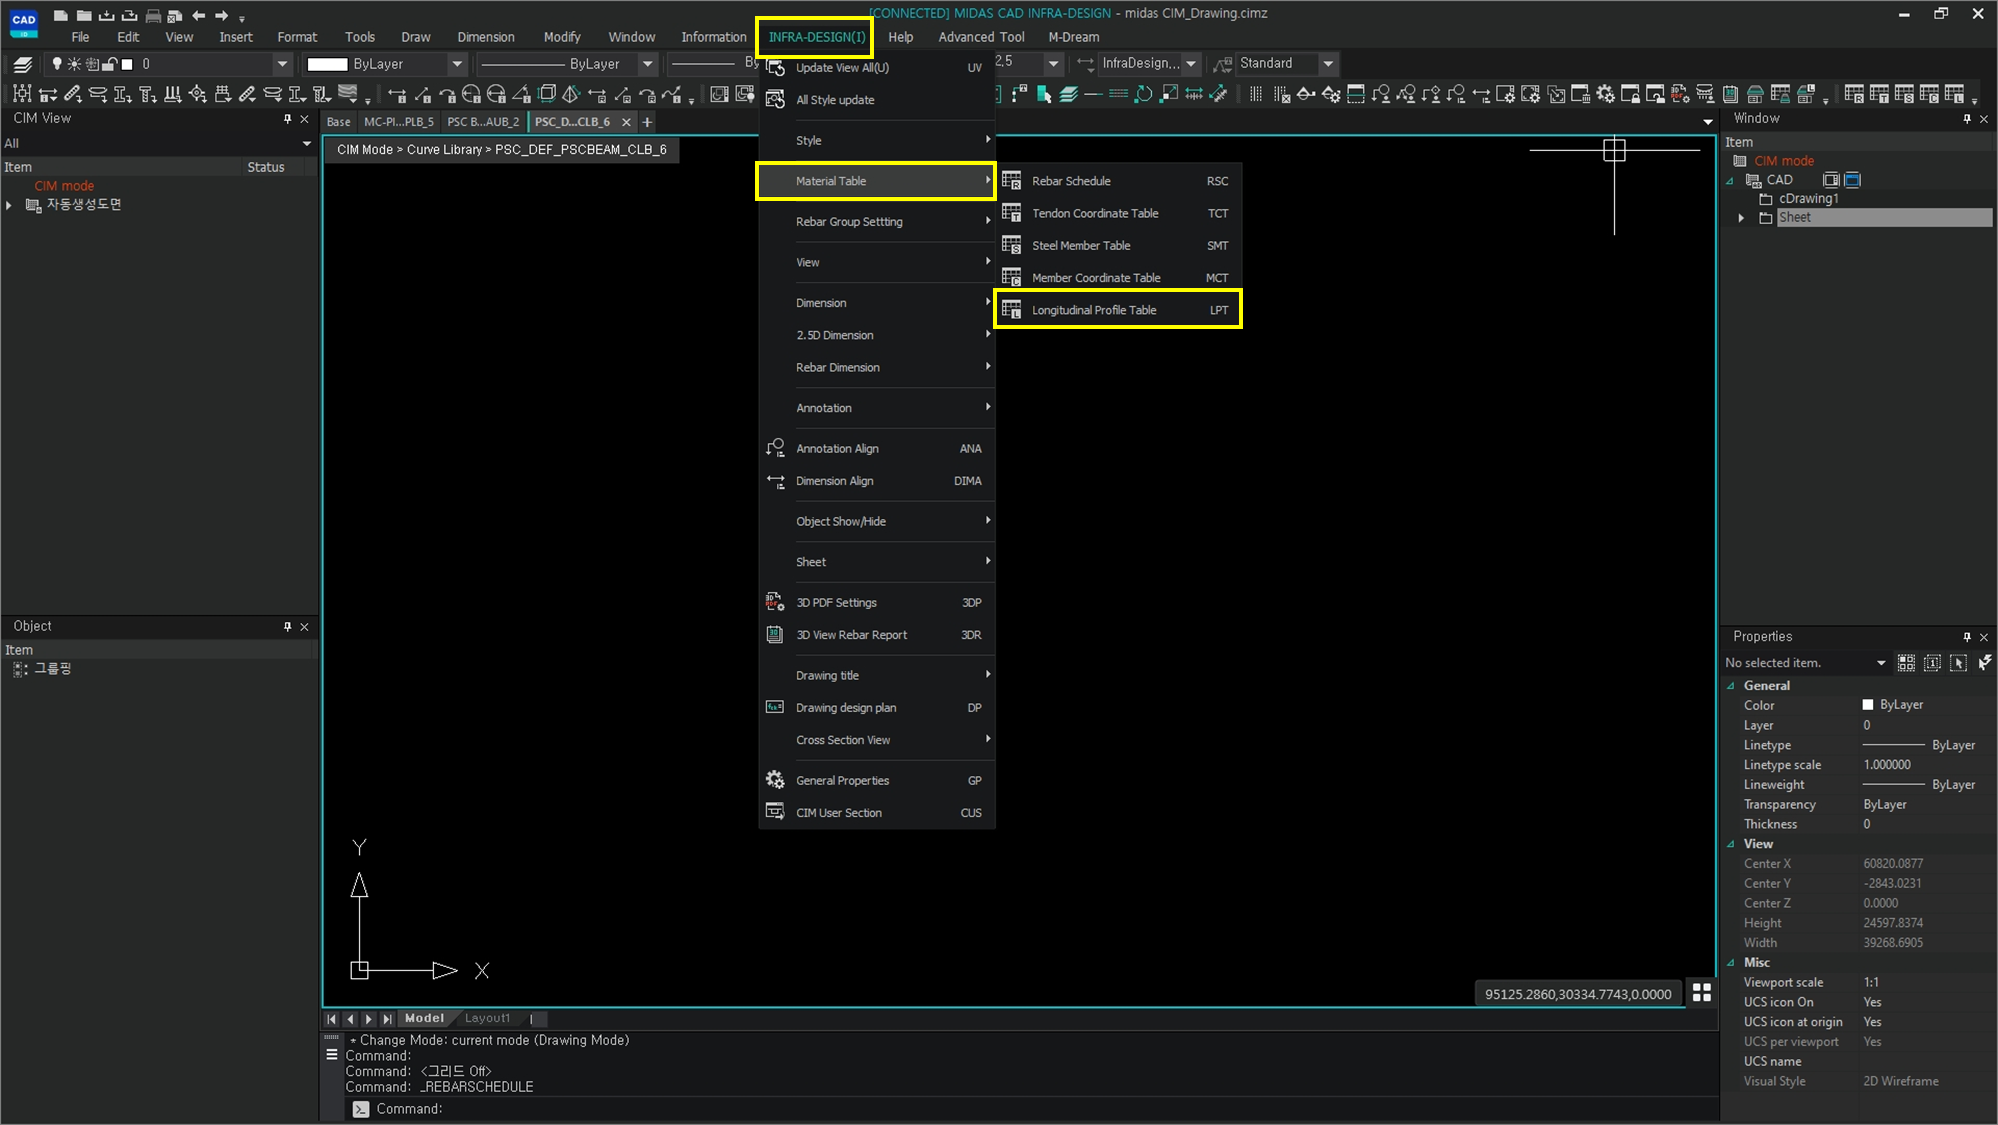Add a new drawing tab with plus
The image size is (1998, 1125).
point(647,122)
